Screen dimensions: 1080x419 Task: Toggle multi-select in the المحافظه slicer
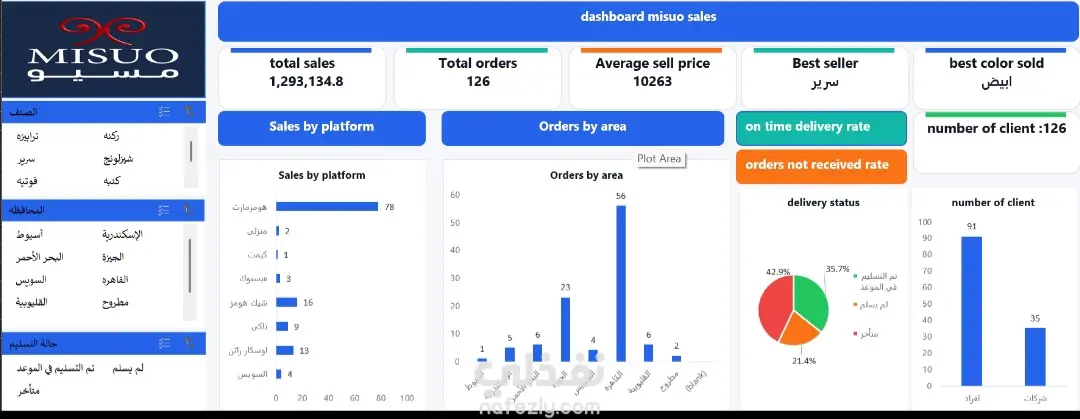(164, 210)
